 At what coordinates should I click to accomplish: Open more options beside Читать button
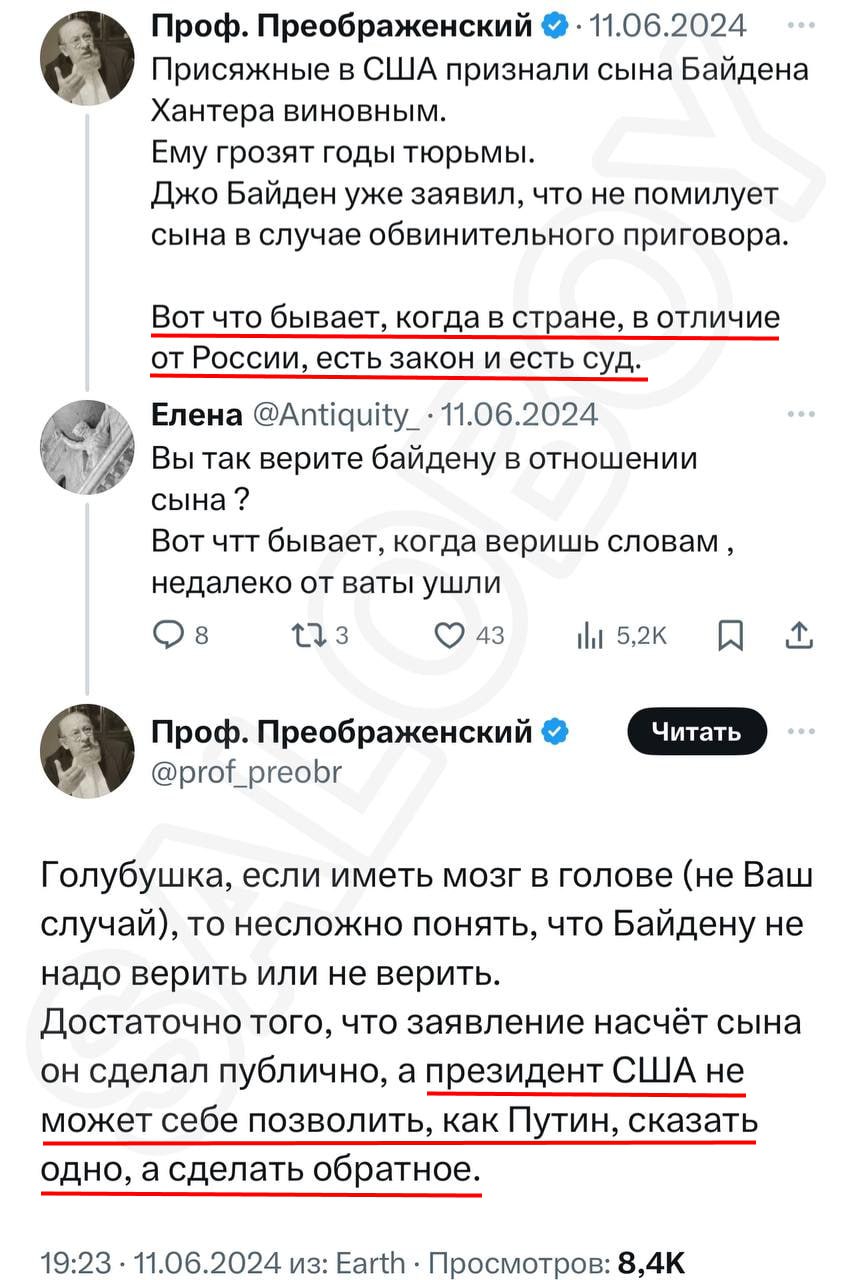800,731
